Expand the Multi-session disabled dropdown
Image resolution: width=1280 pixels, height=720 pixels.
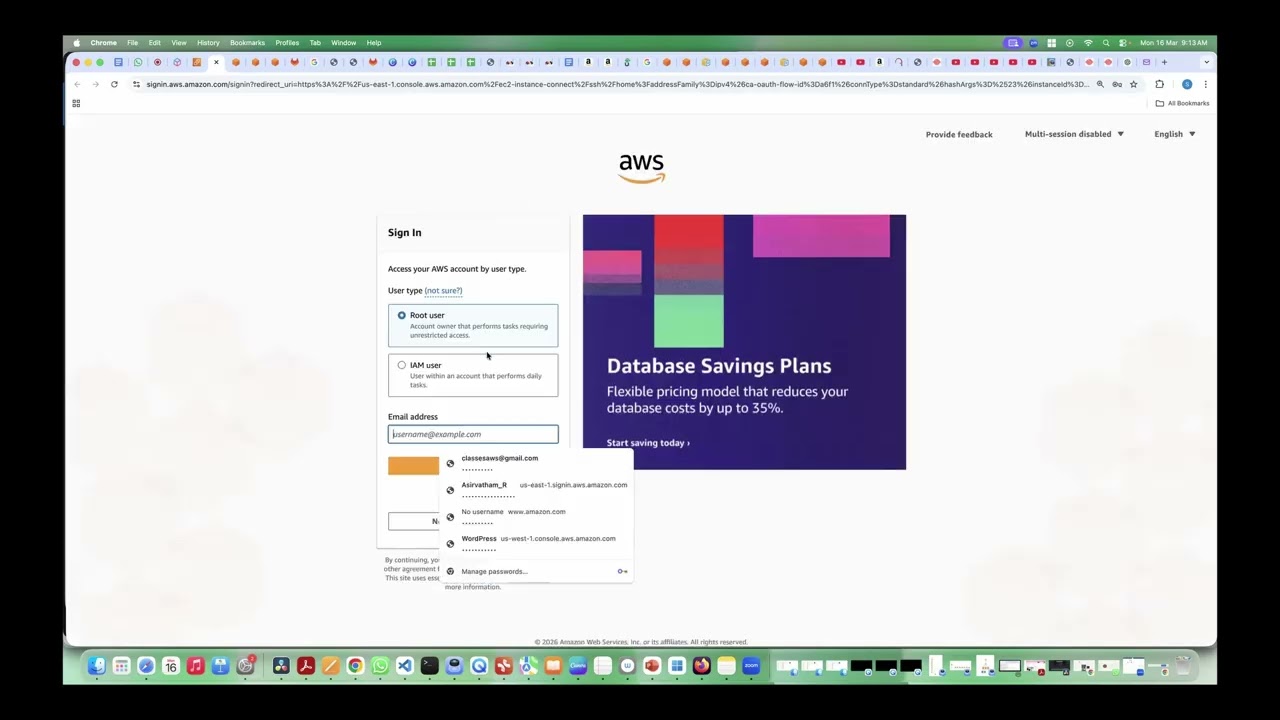1074,134
